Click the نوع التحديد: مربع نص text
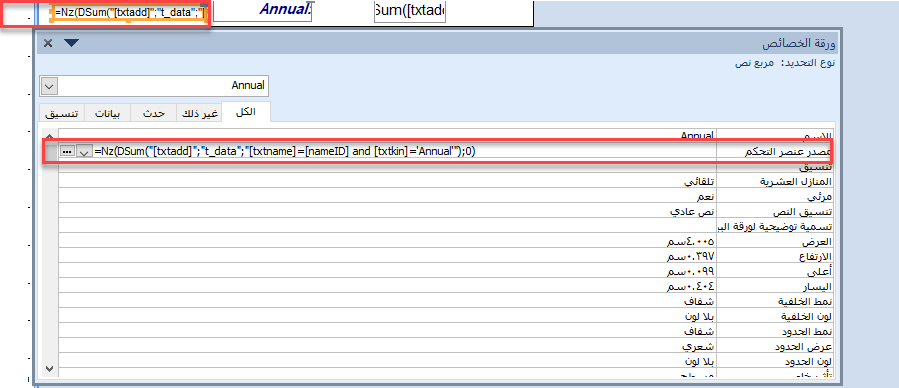 785,62
